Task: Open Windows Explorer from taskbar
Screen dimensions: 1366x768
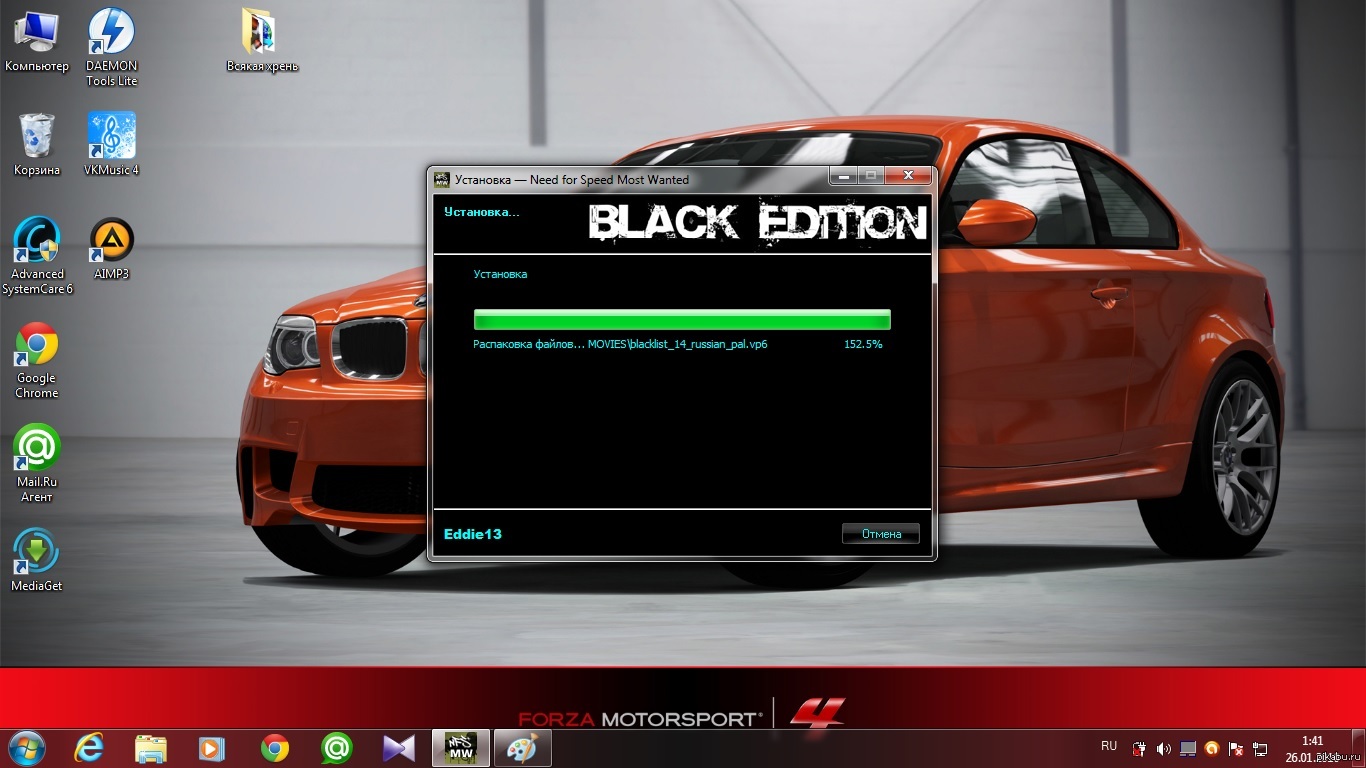Action: (x=151, y=747)
